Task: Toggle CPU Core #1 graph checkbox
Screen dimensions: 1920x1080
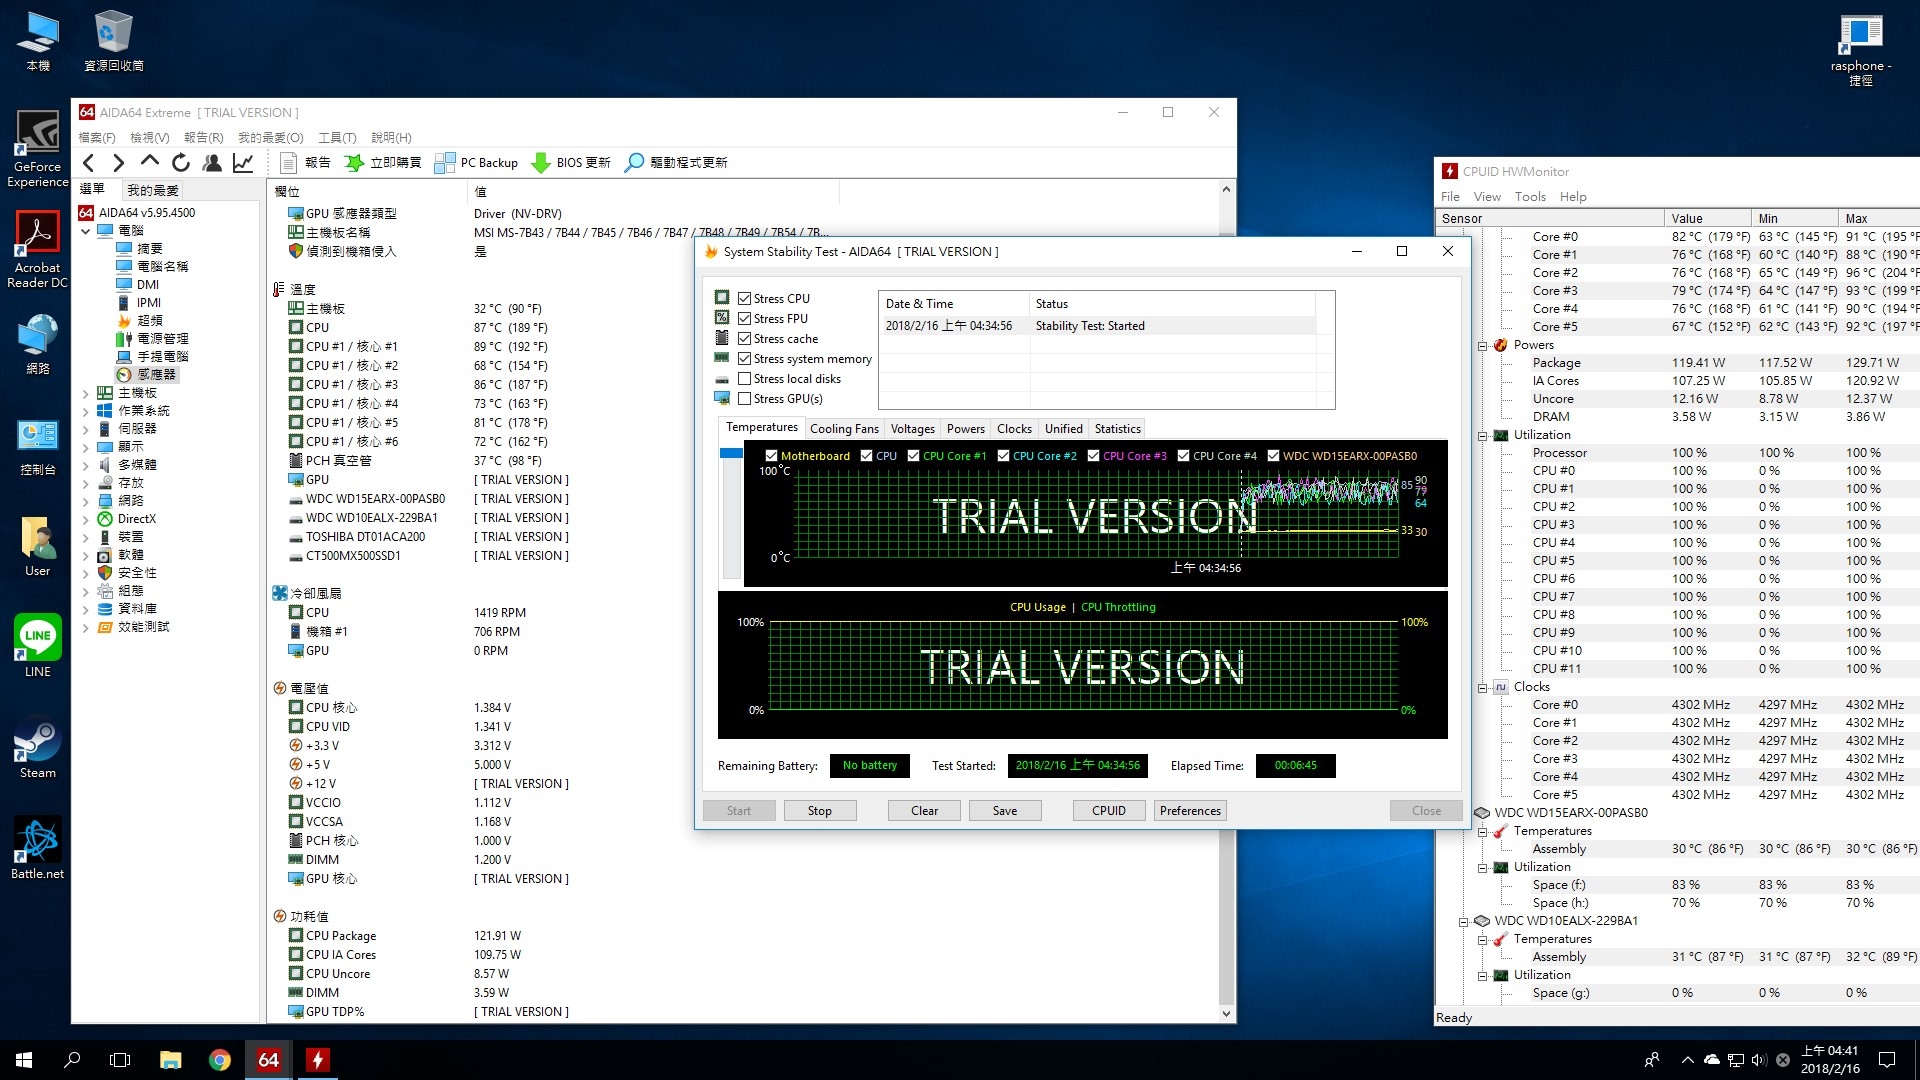Action: click(x=913, y=455)
